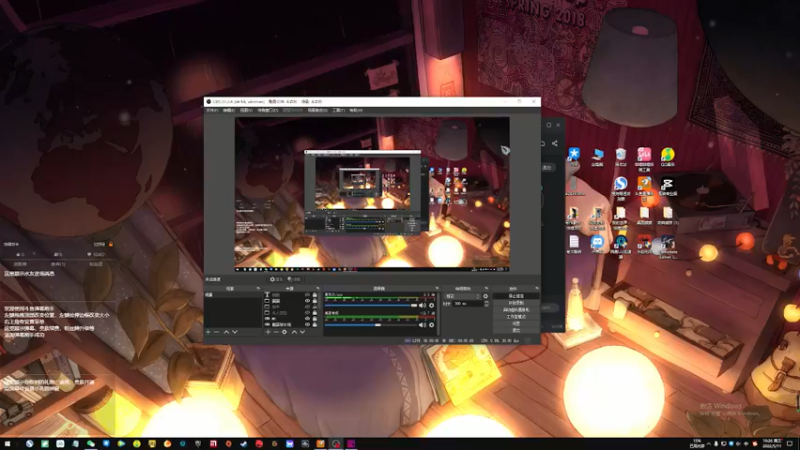Click the 启动虚拟摄像机 button

[516, 310]
